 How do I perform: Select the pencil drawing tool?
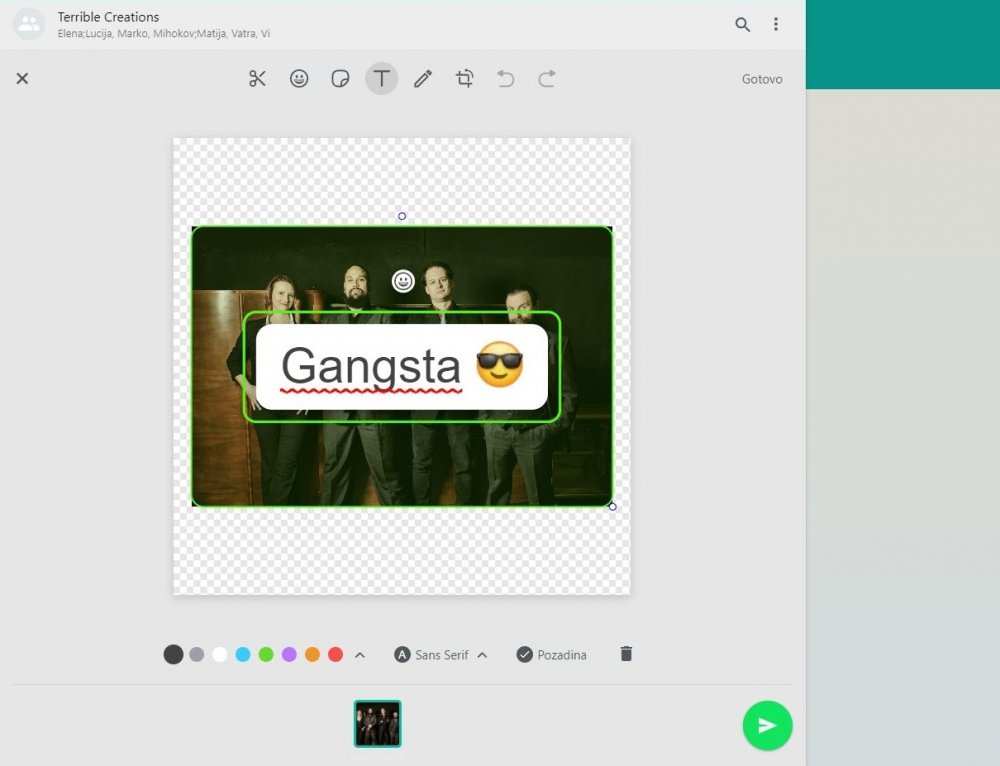[423, 78]
